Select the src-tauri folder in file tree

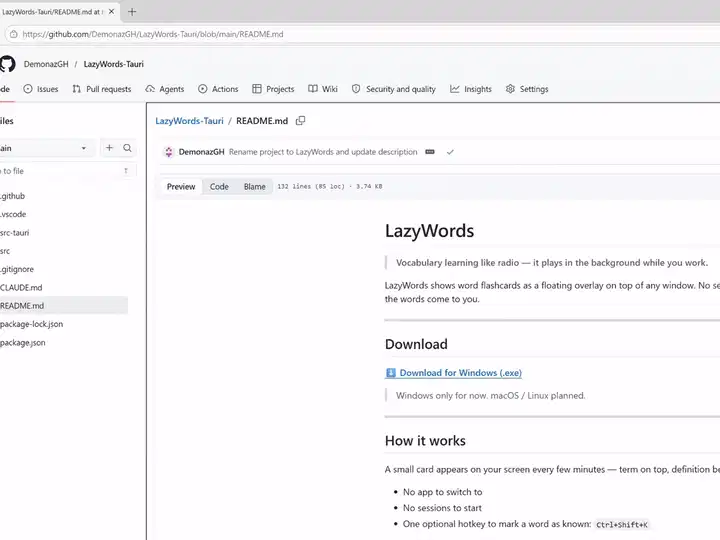pos(15,233)
